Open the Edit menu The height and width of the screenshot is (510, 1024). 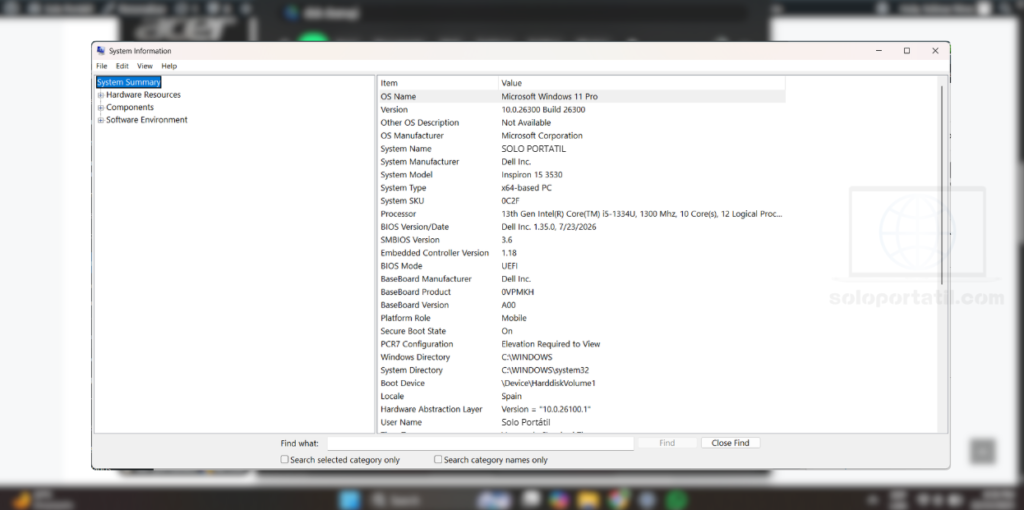point(122,66)
